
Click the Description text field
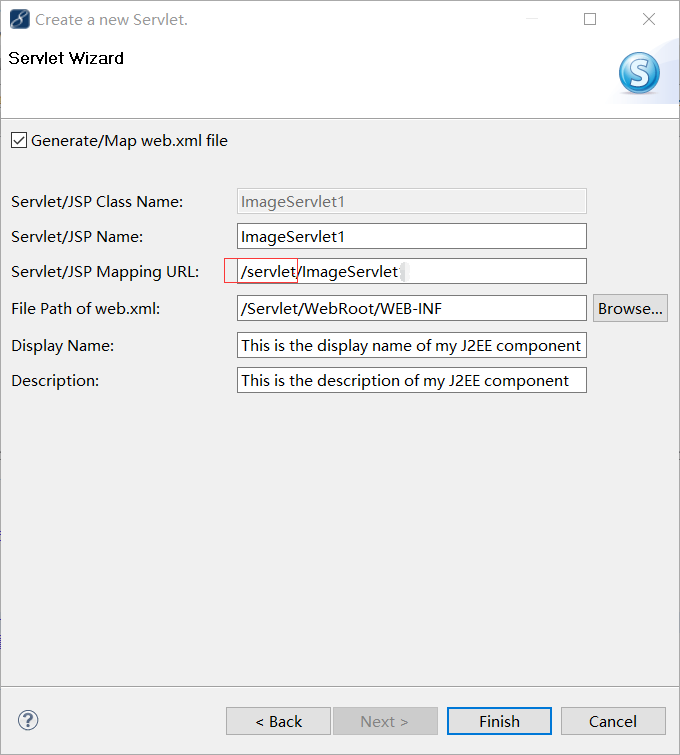[x=412, y=380]
